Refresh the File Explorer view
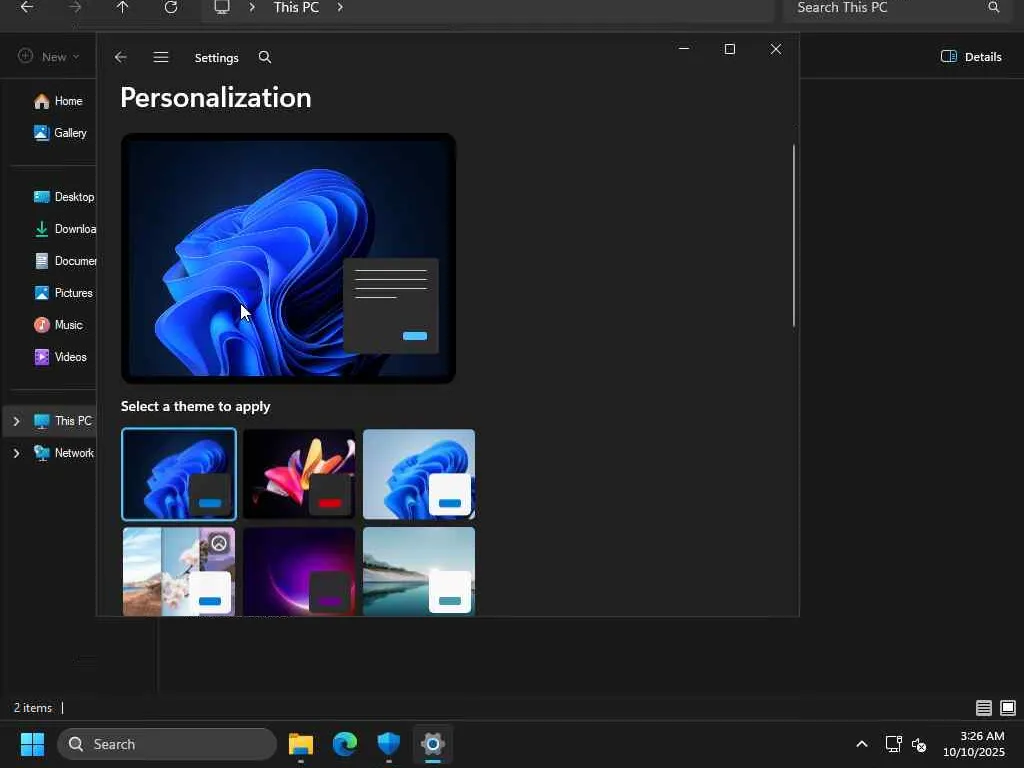The image size is (1024, 768). 171,8
